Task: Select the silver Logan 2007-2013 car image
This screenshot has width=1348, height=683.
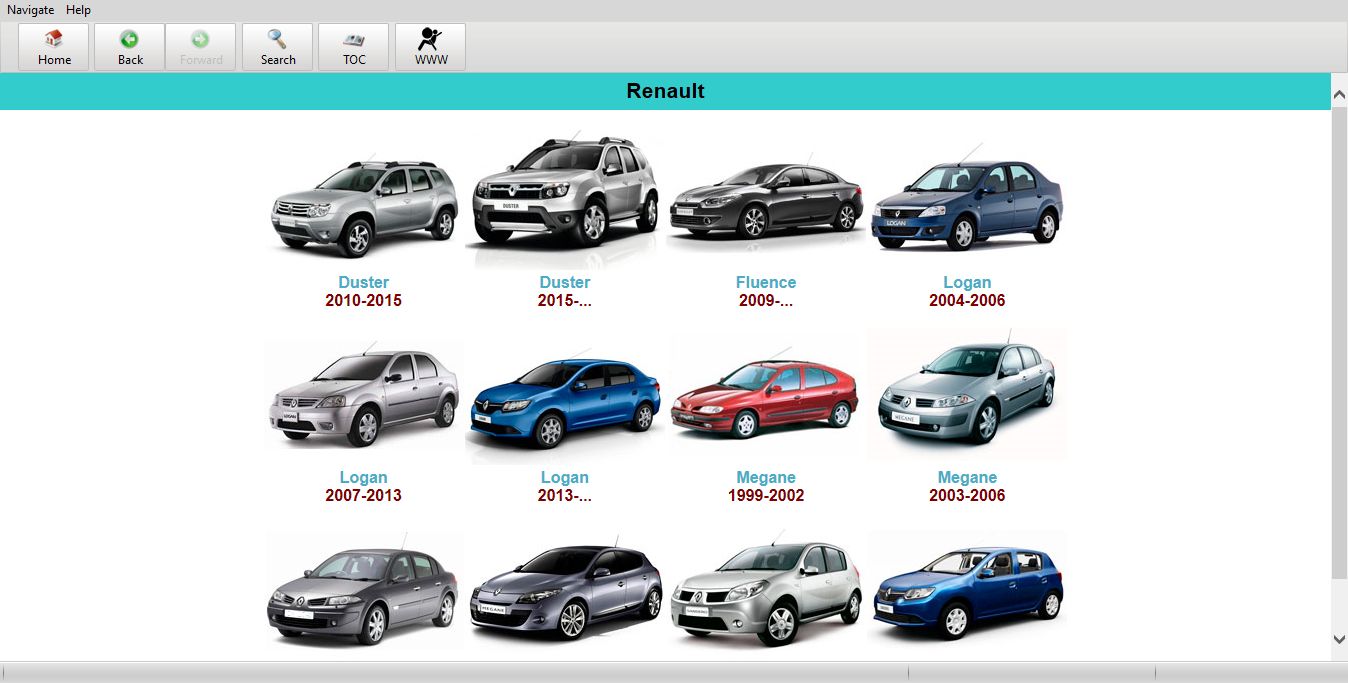Action: (364, 397)
